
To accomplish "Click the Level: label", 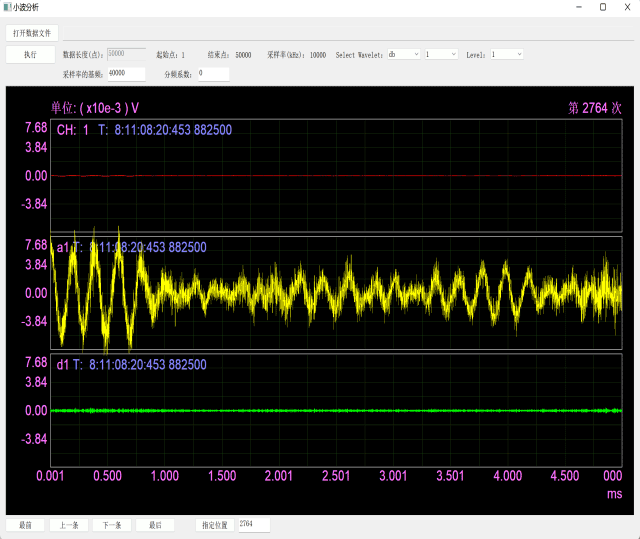I will point(476,55).
